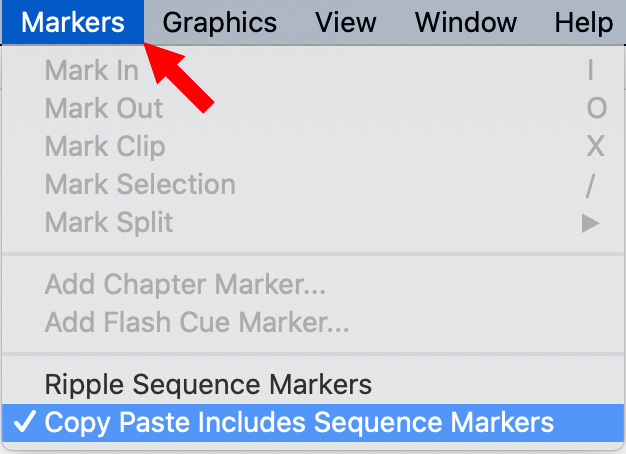Select the Mark Clip menu item

(105, 147)
